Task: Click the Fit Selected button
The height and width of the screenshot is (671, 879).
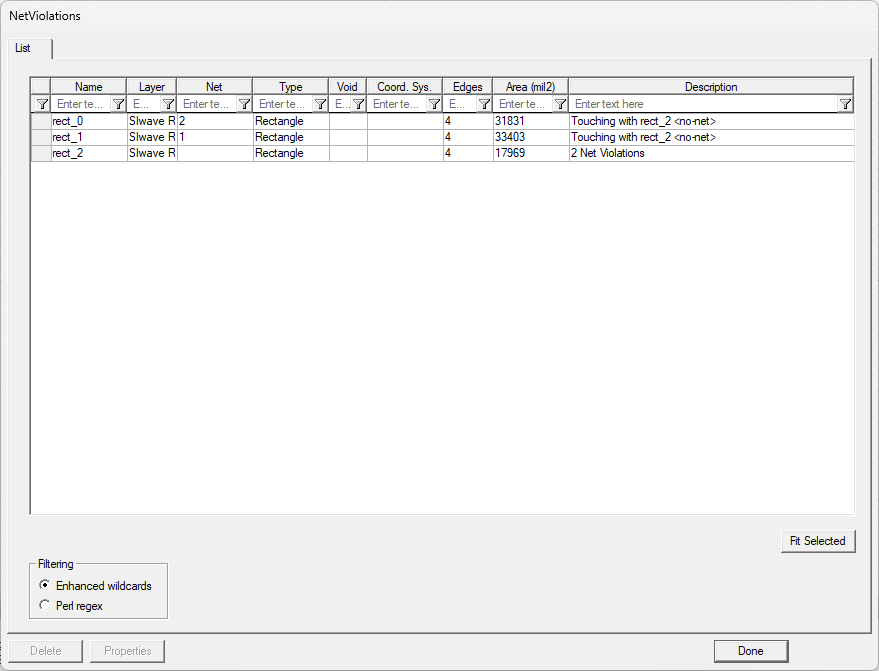Action: coord(818,541)
